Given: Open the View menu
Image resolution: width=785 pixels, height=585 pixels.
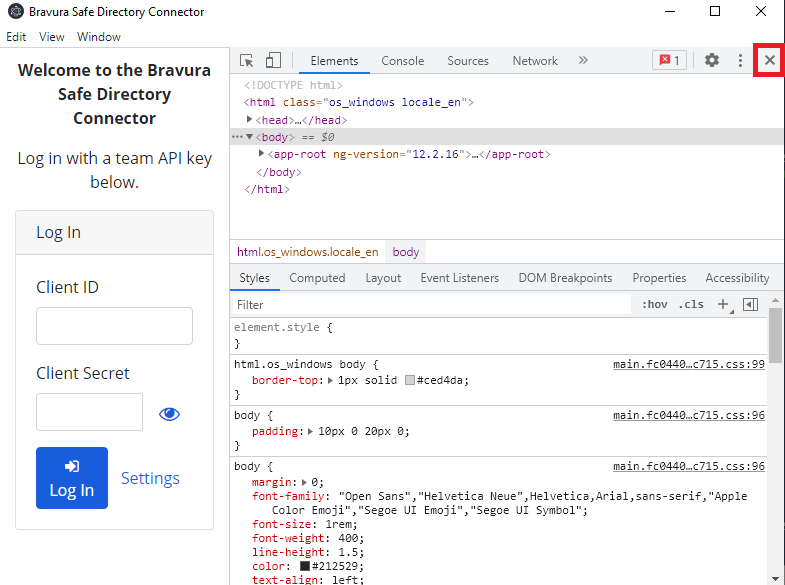Looking at the screenshot, I should click(52, 37).
